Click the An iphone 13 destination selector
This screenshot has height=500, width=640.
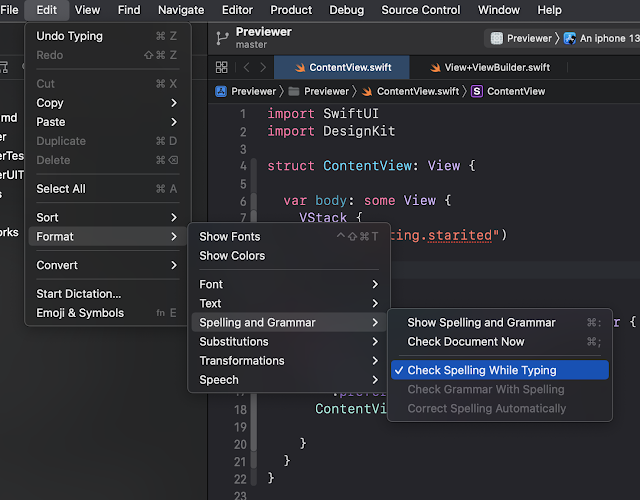[602, 38]
